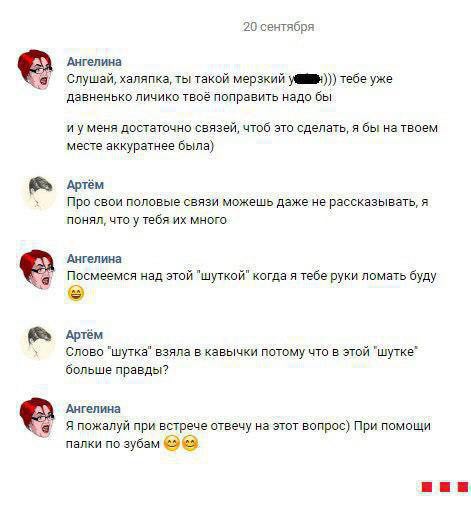This screenshot has width=471, height=505.
Task: Select the message 'Слово шутка взяла в кавычки'
Action: [242, 361]
